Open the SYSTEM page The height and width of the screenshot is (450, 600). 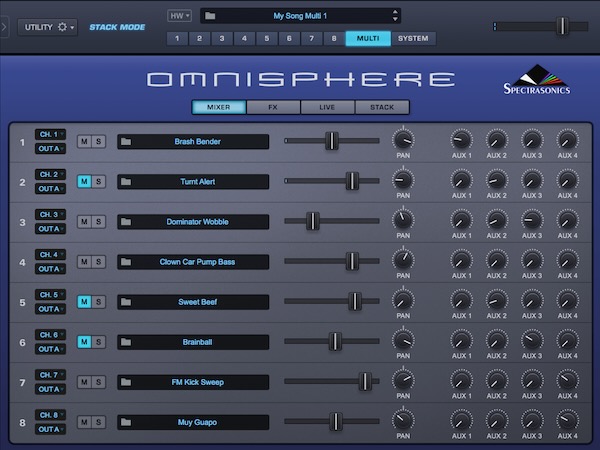click(x=413, y=39)
